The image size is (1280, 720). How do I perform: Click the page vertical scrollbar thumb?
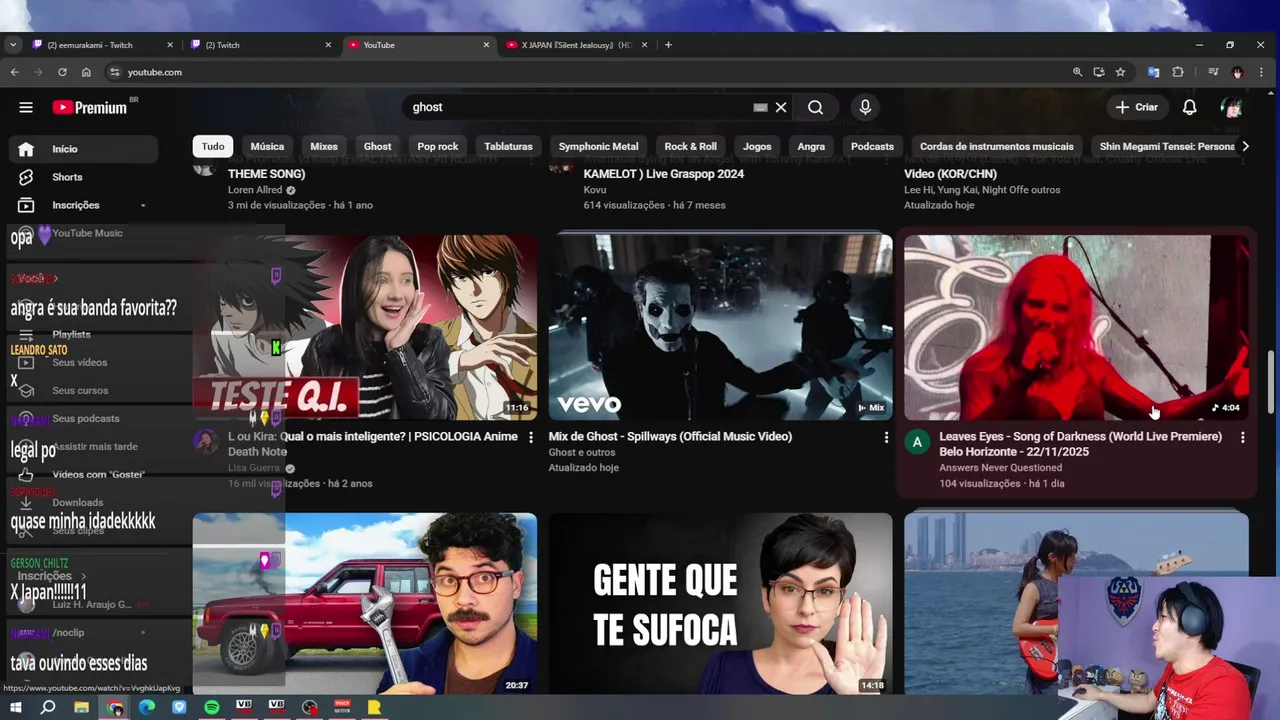tap(1272, 382)
